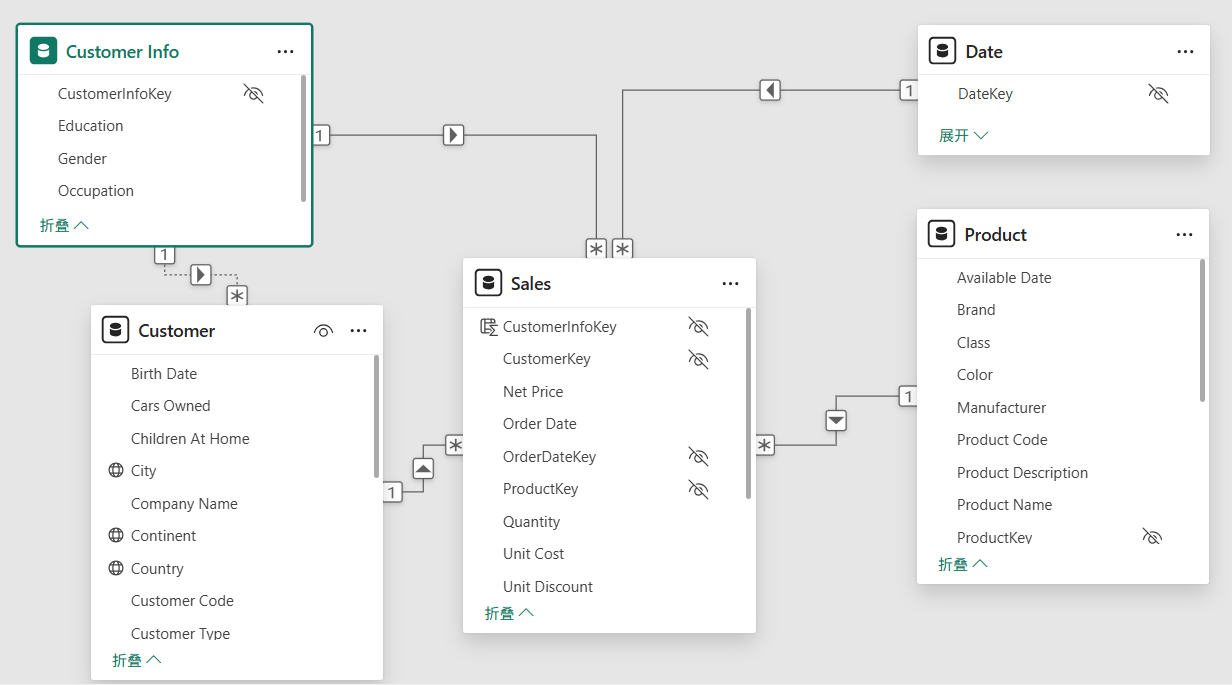
Task: Select filter direction arrow on Date–Sales relationship
Action: click(x=769, y=90)
